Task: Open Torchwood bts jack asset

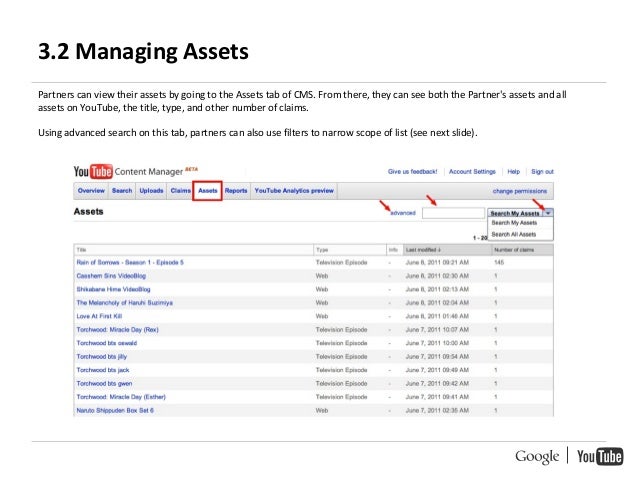Action: coord(103,370)
